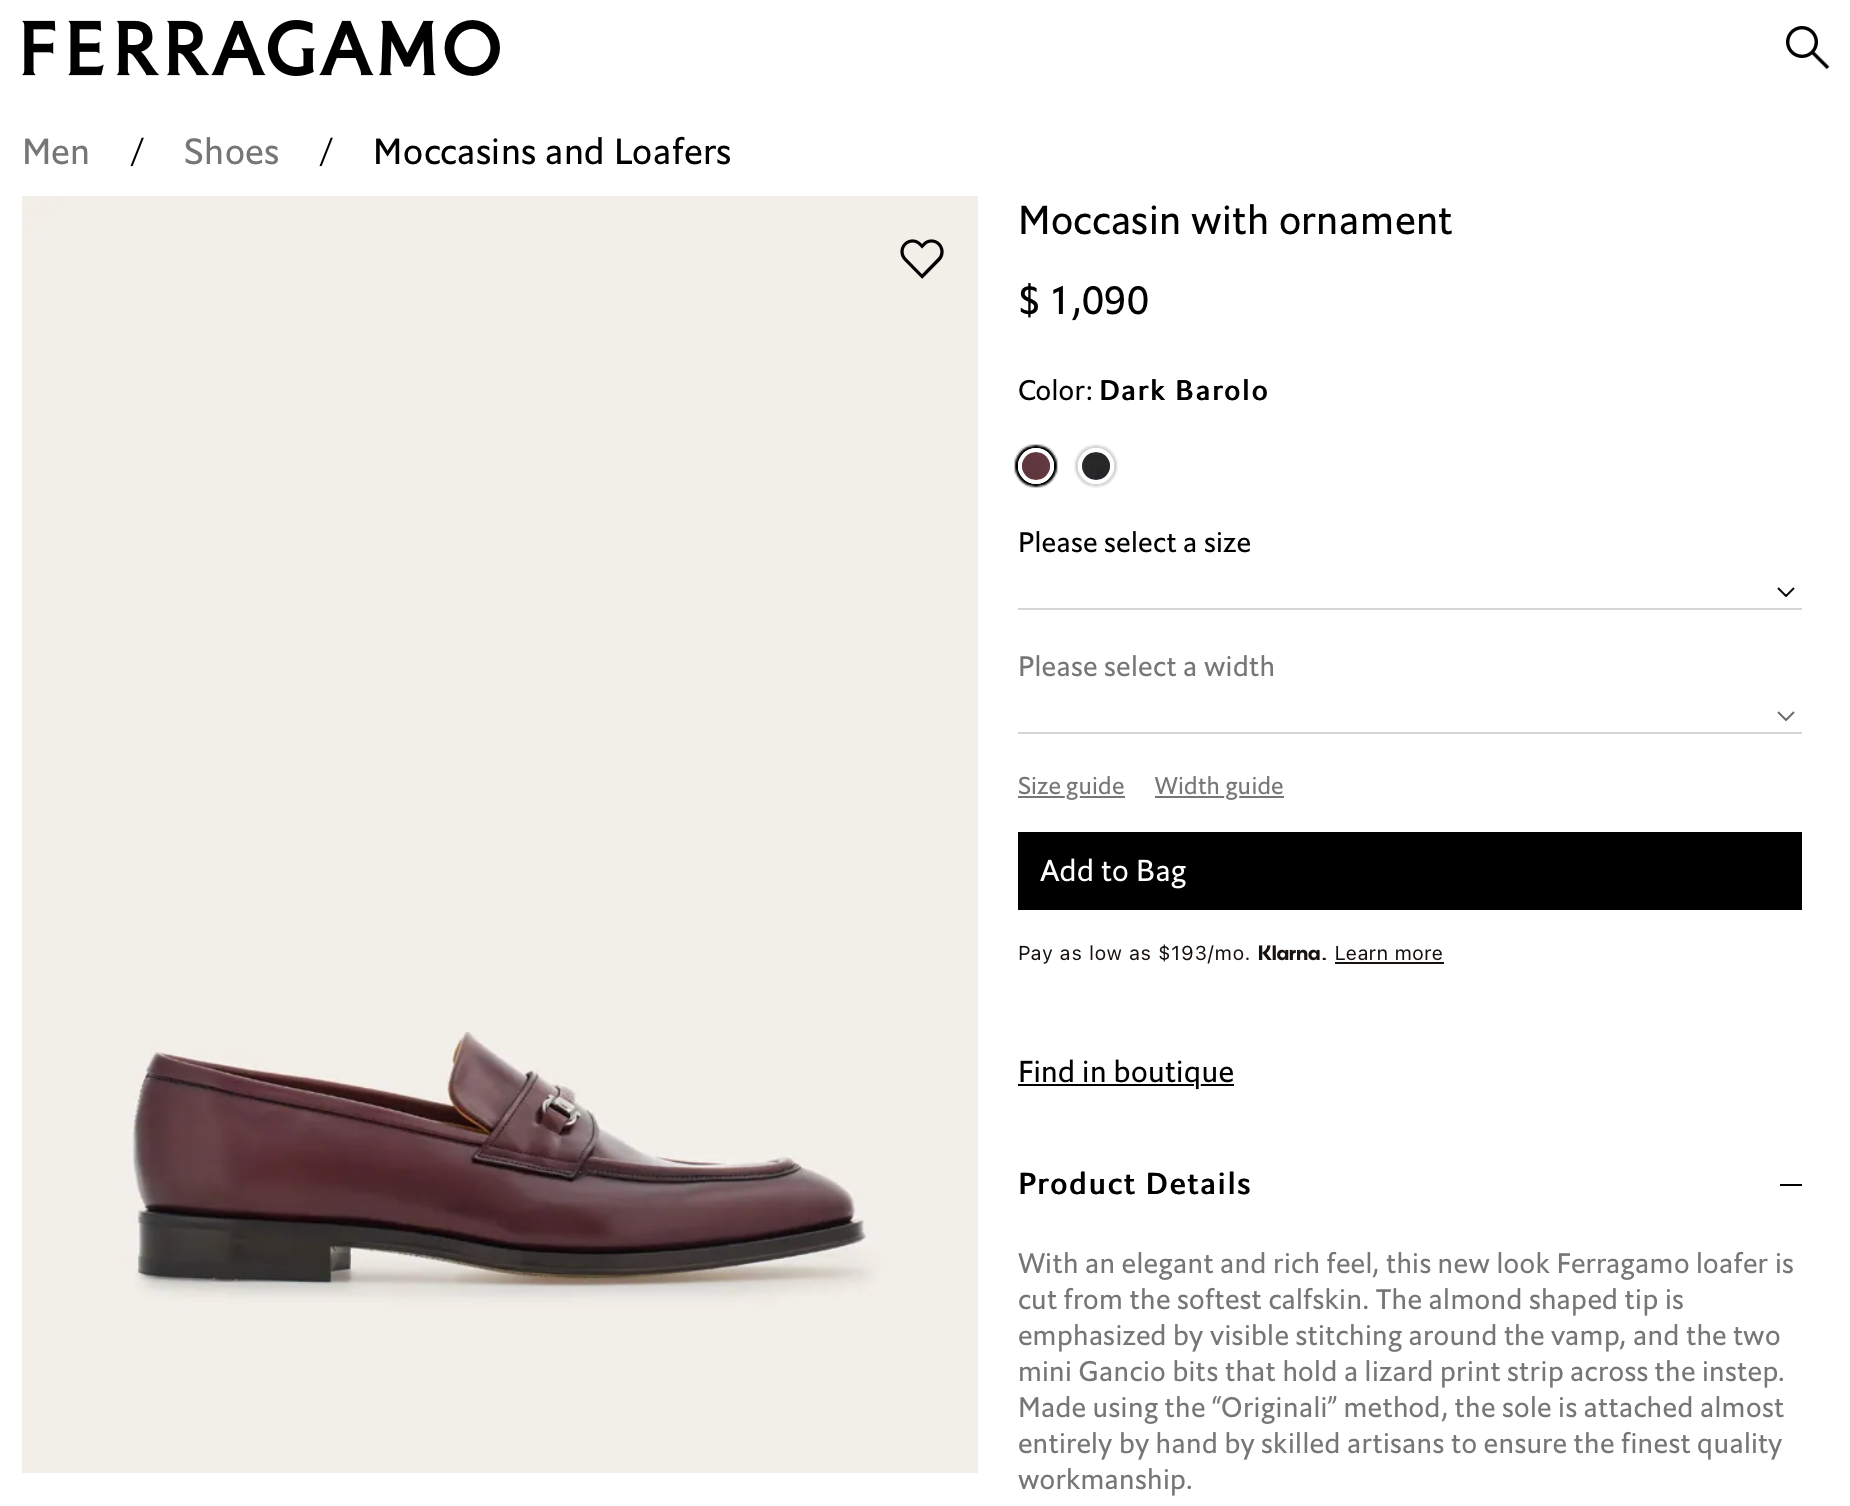Select the heart outline above the product photo
This screenshot has height=1506, width=1850.
pyautogui.click(x=921, y=258)
